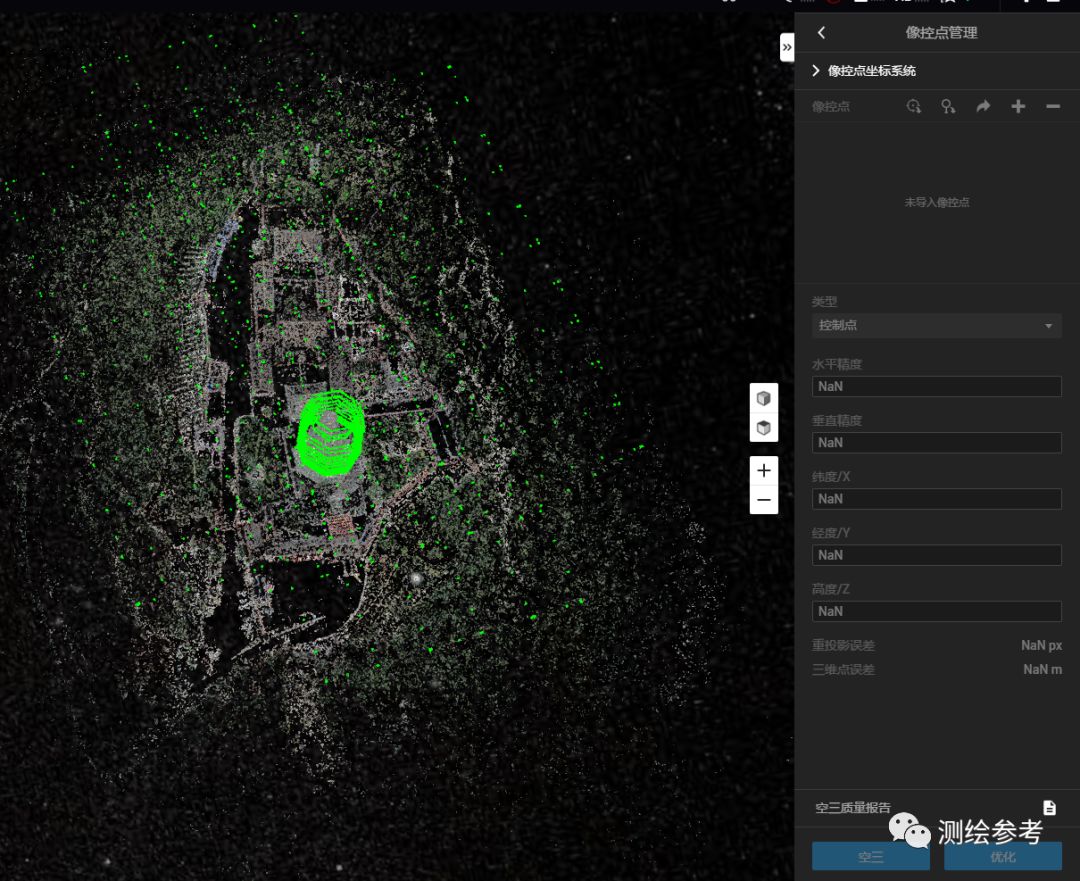The image size is (1080, 881).
Task: Go back using the left arrow beside 像控点管理
Action: click(821, 33)
